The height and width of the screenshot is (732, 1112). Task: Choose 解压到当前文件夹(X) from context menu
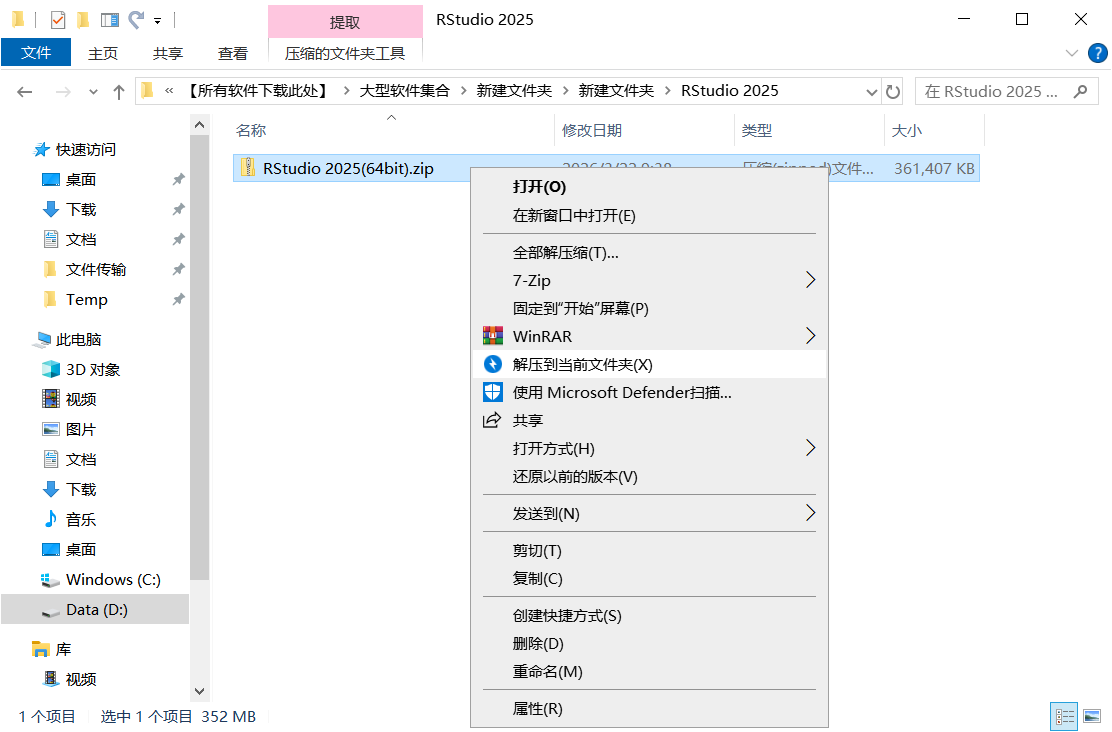[649, 365]
